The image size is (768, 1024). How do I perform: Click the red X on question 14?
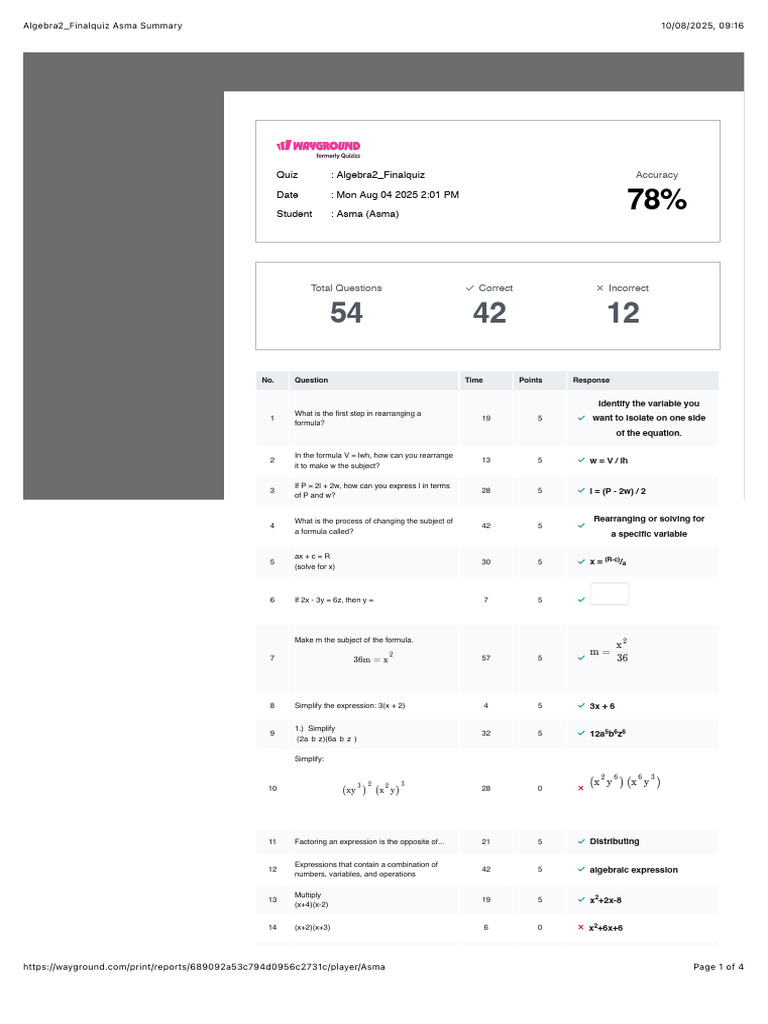pos(581,928)
